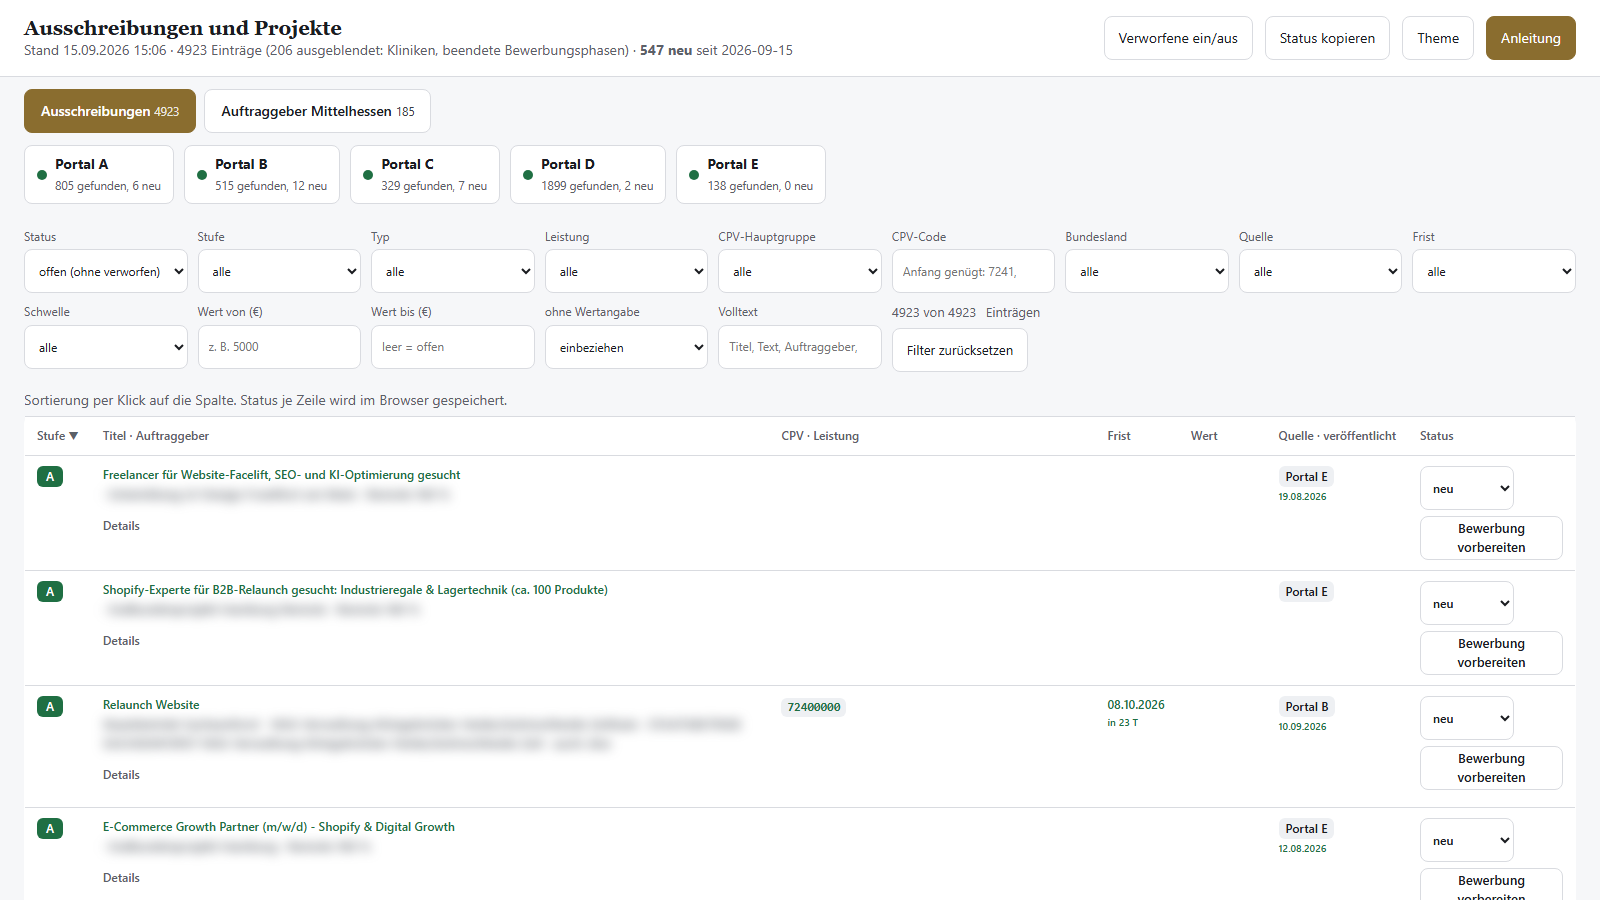1600x900 pixels.
Task: Click Bewerbung vorbereiten for Freelancer Website-Facelift
Action: pos(1491,538)
